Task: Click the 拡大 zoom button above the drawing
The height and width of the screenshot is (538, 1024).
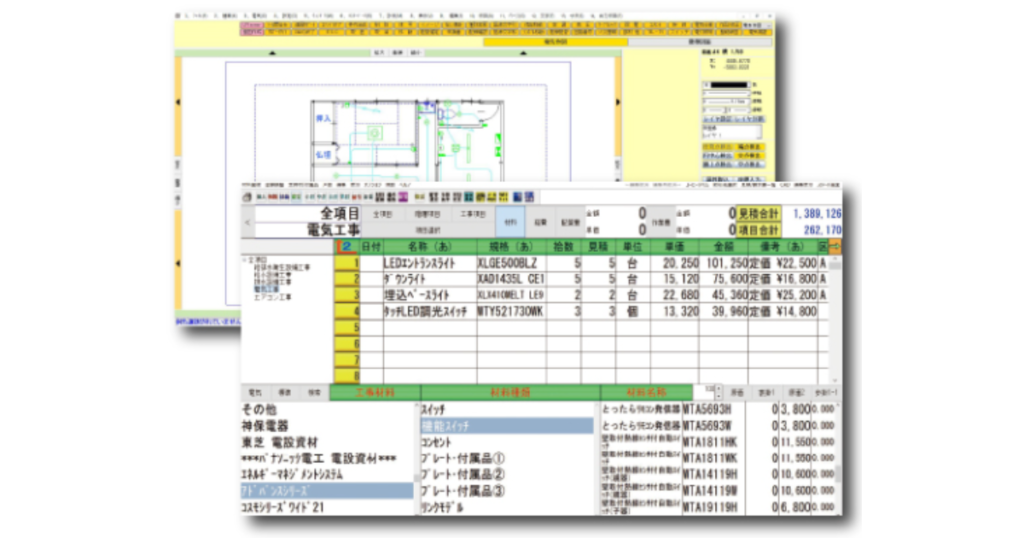Action: (379, 53)
